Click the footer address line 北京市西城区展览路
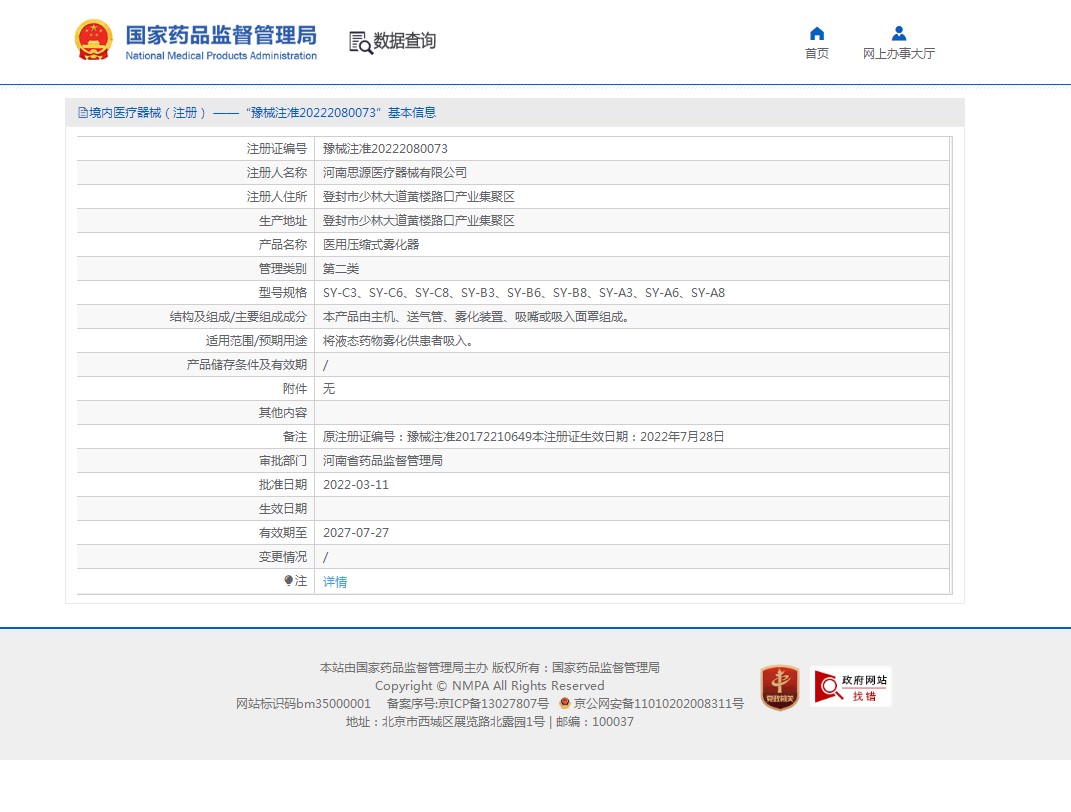This screenshot has width=1071, height=812. click(490, 722)
